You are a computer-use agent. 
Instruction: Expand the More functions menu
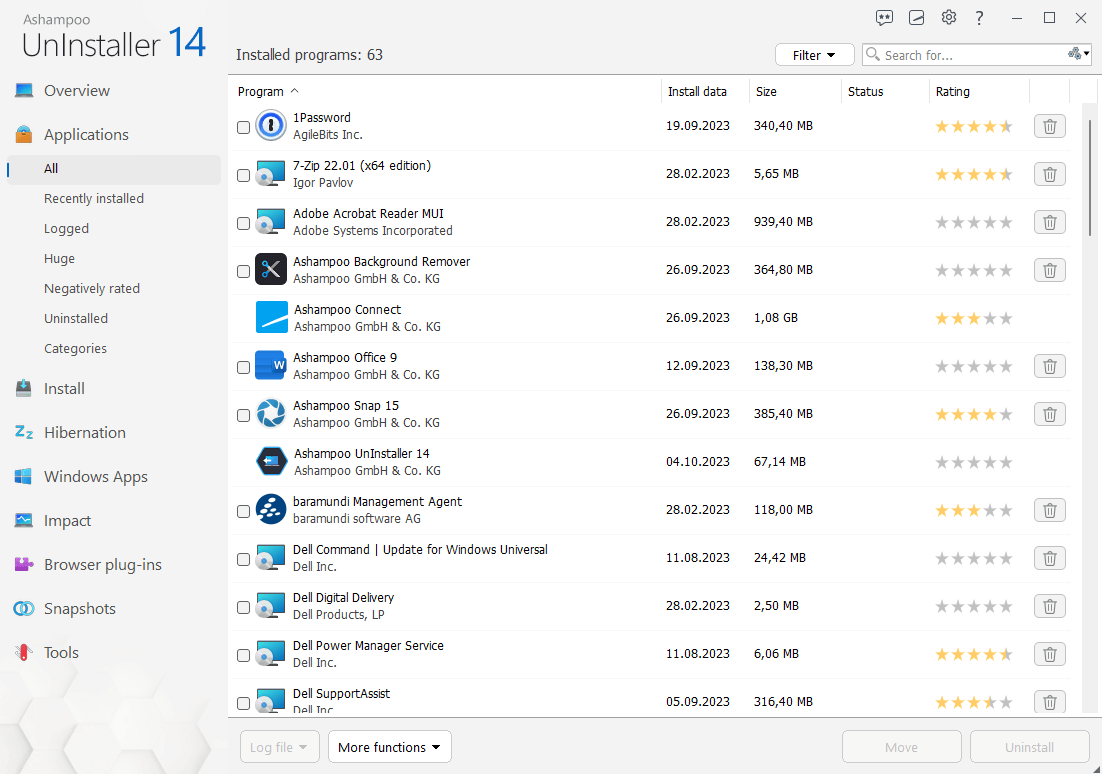point(389,746)
